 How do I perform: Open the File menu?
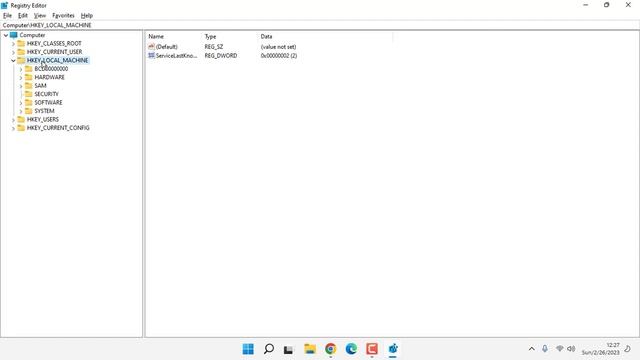[7, 16]
